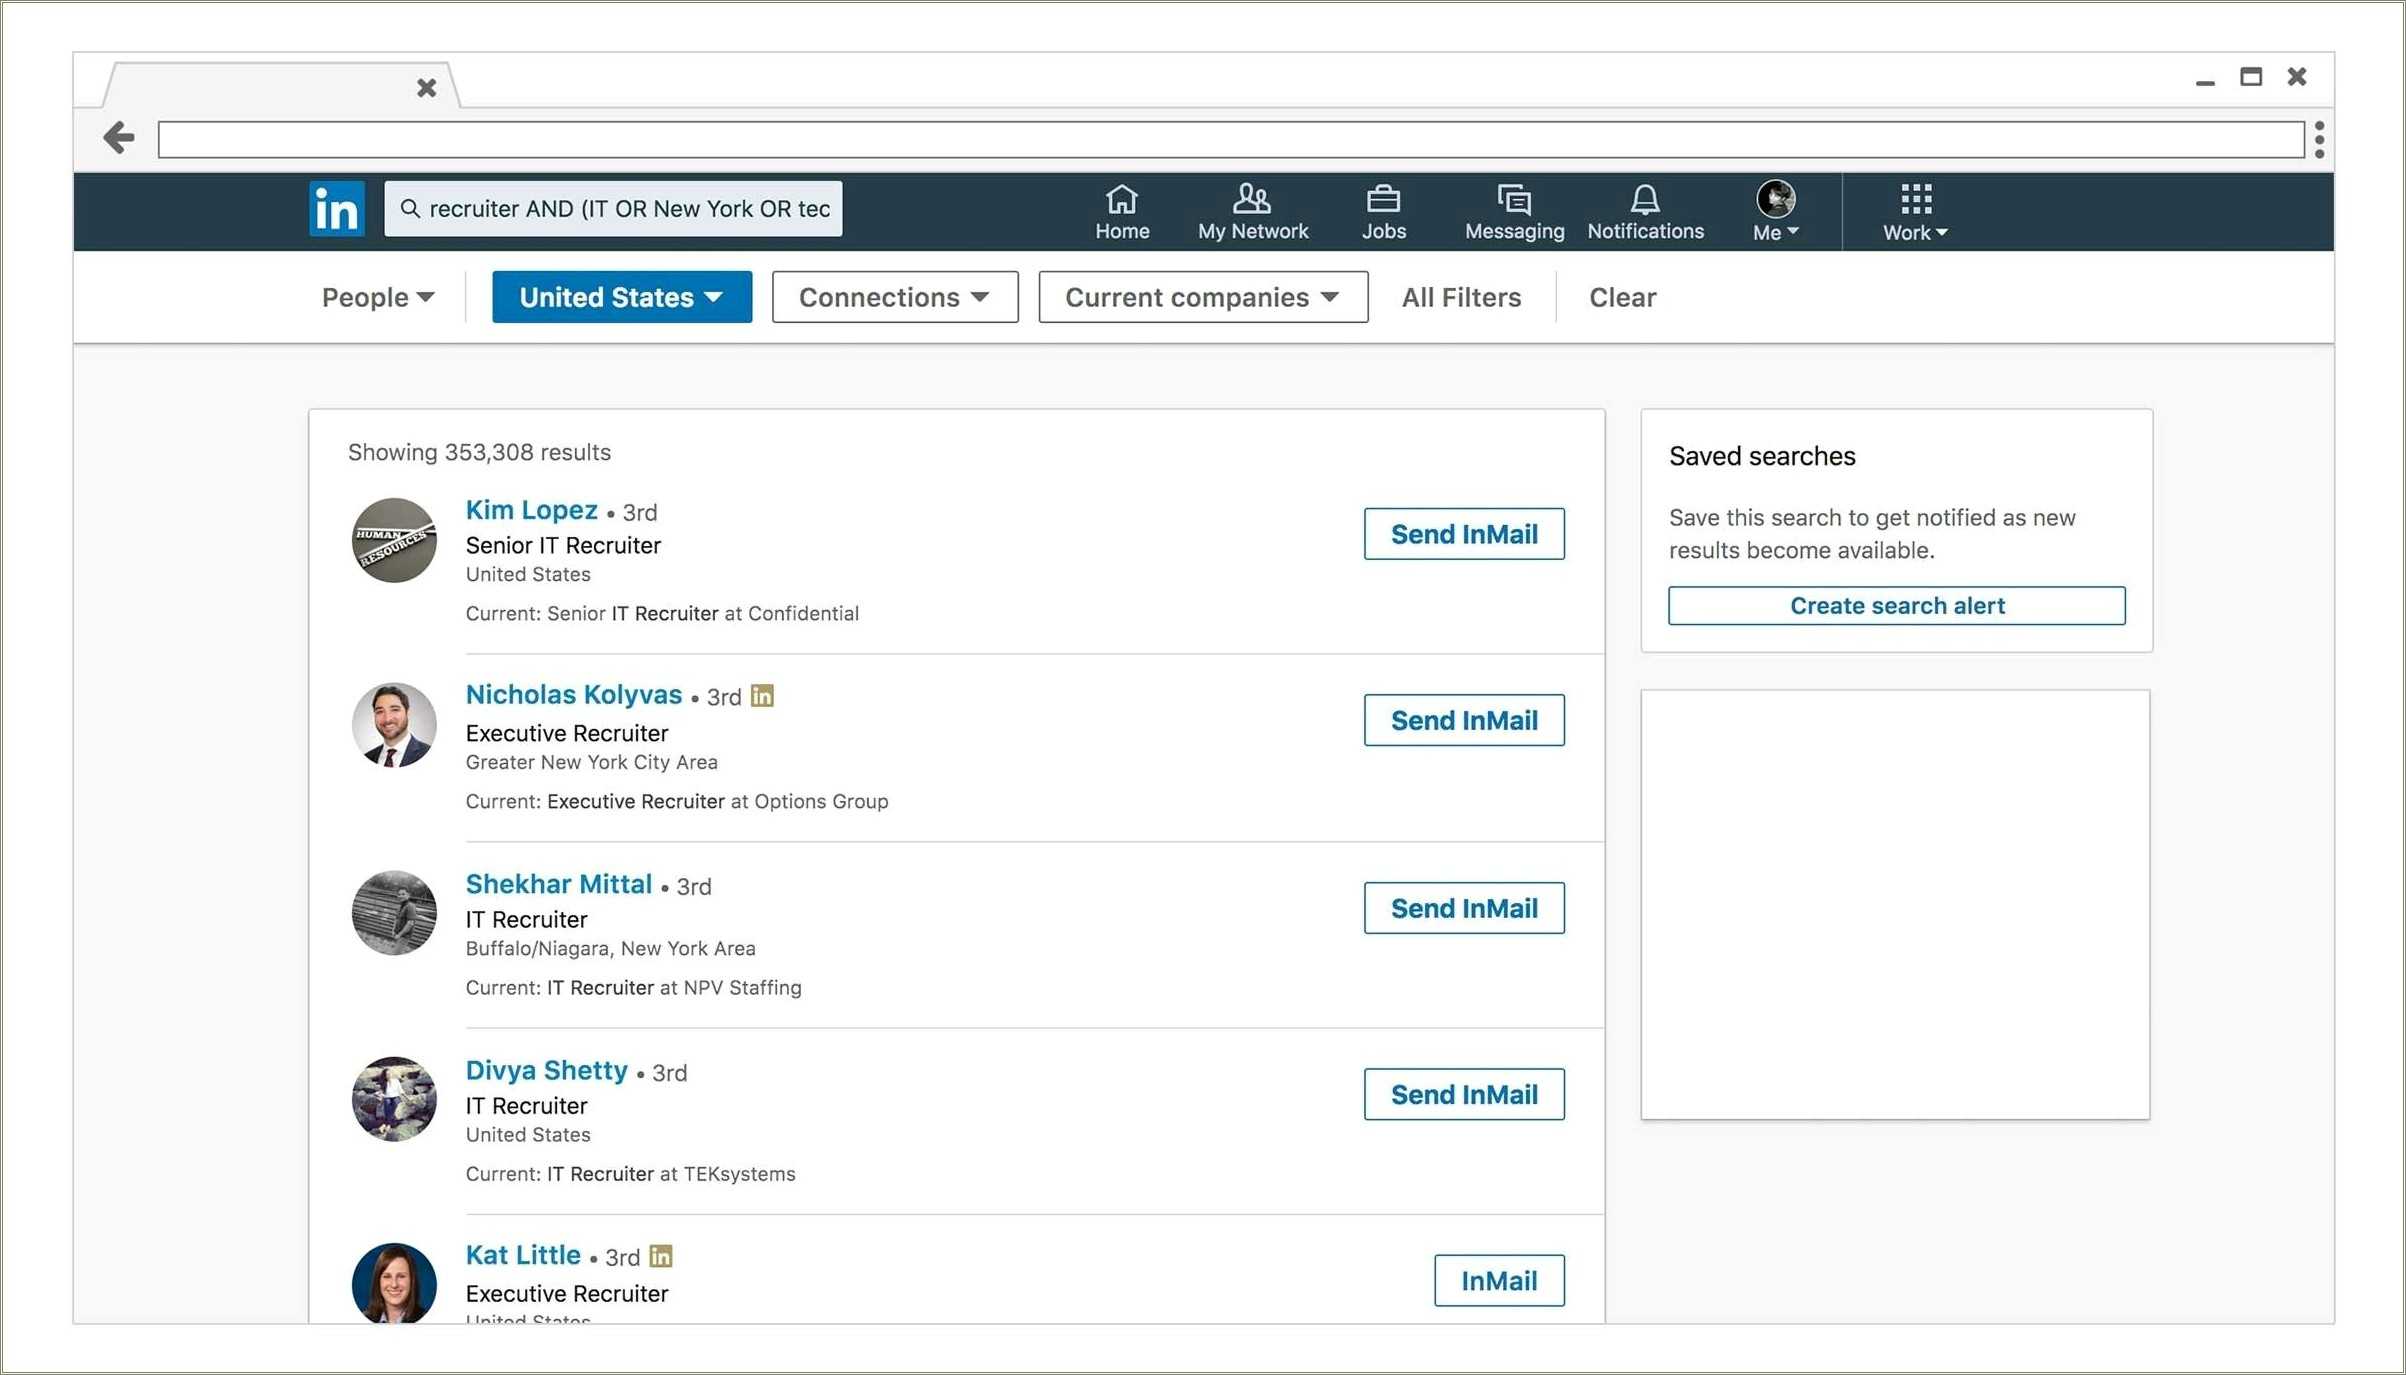Open the United States location filter

(x=621, y=297)
